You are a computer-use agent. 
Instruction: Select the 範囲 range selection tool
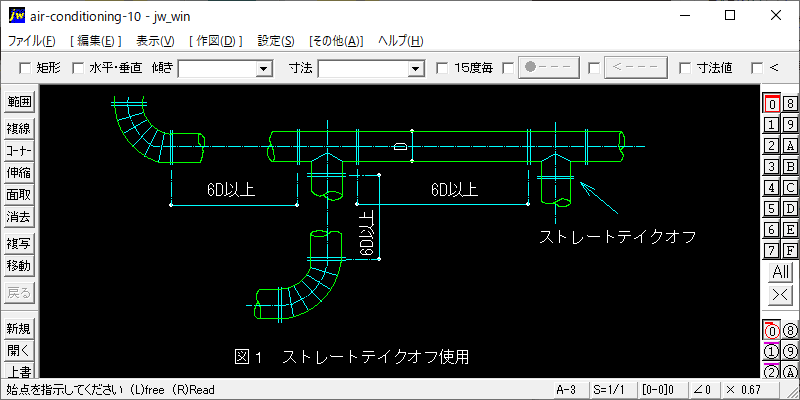click(19, 102)
